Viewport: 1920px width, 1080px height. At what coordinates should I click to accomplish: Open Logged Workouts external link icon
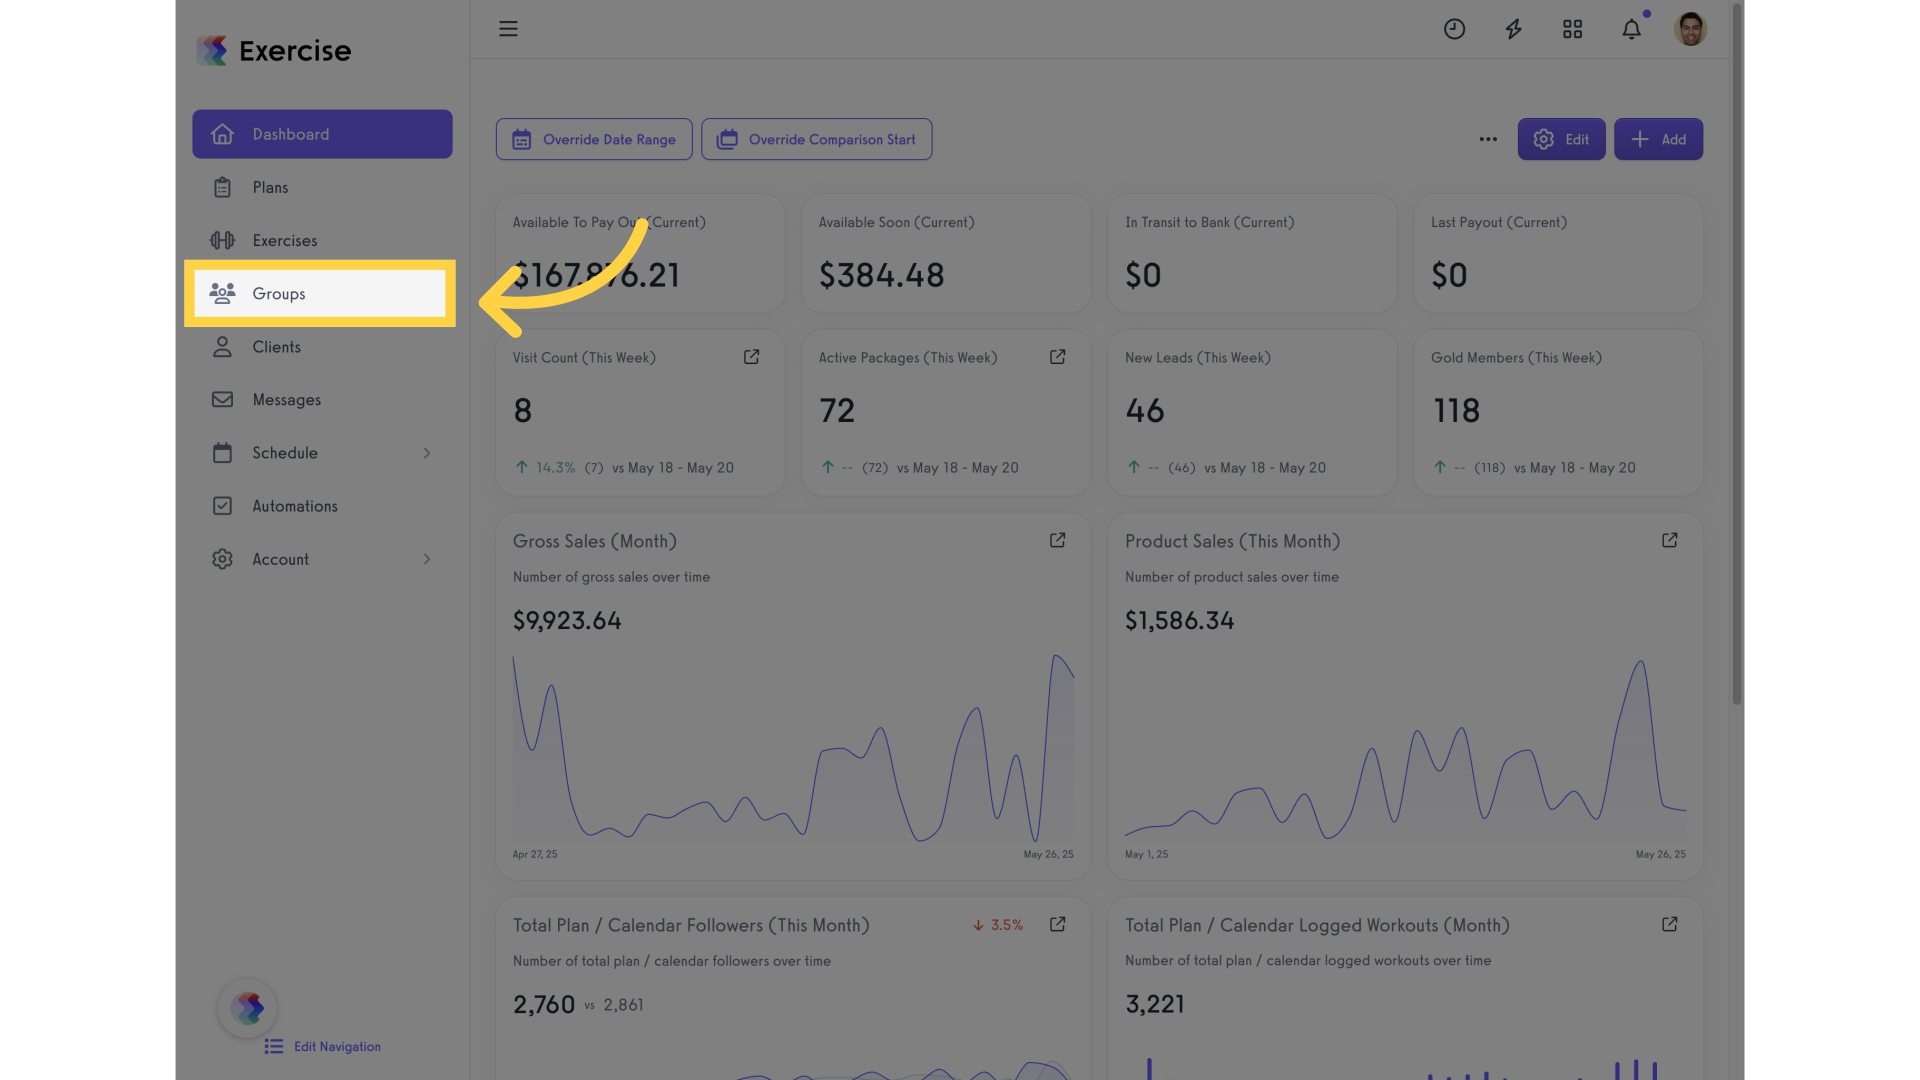(1669, 924)
